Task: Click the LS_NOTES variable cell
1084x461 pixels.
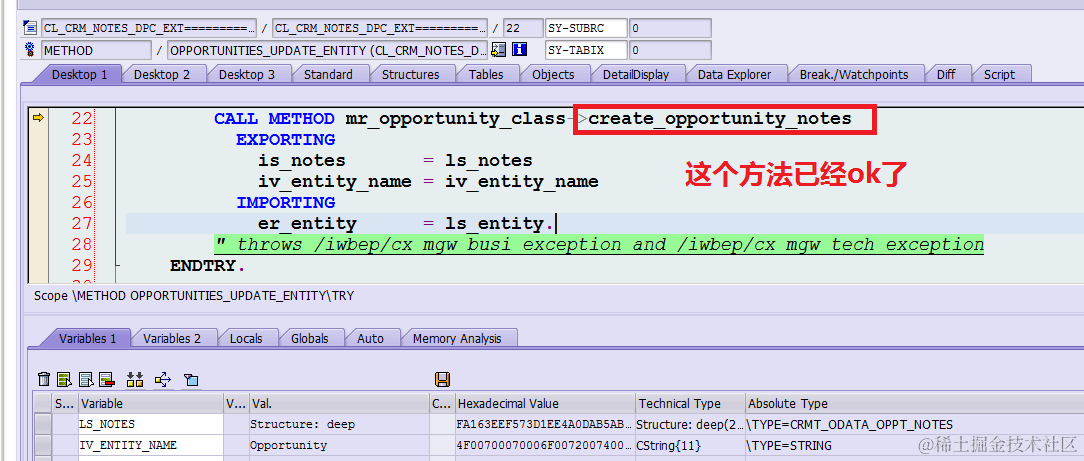Action: 151,424
